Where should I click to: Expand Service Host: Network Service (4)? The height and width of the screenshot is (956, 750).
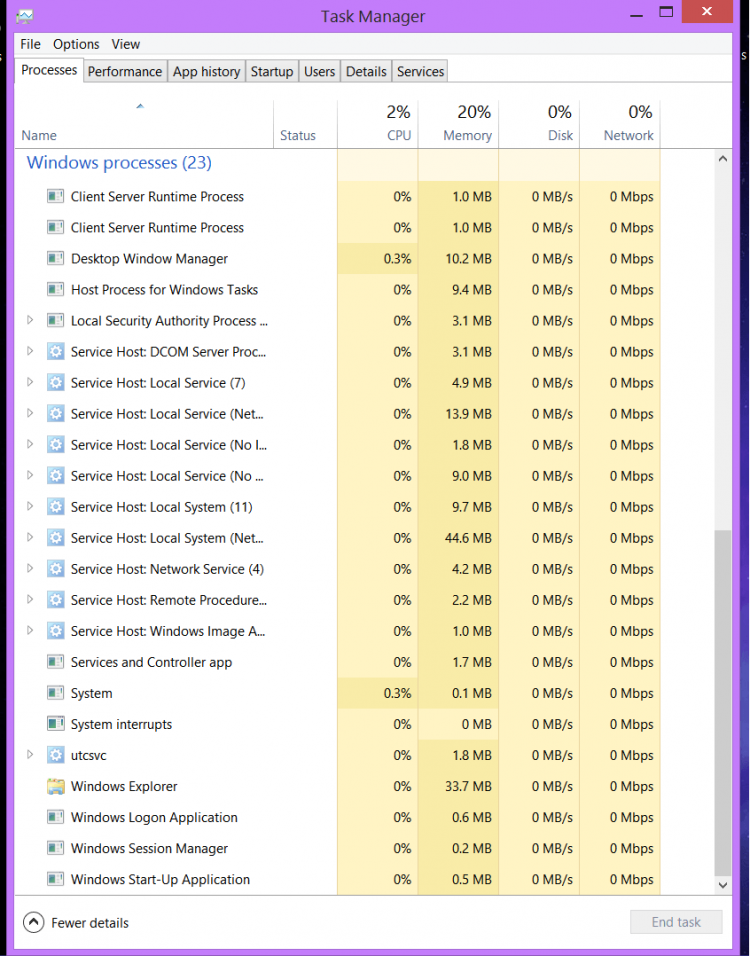(x=29, y=568)
